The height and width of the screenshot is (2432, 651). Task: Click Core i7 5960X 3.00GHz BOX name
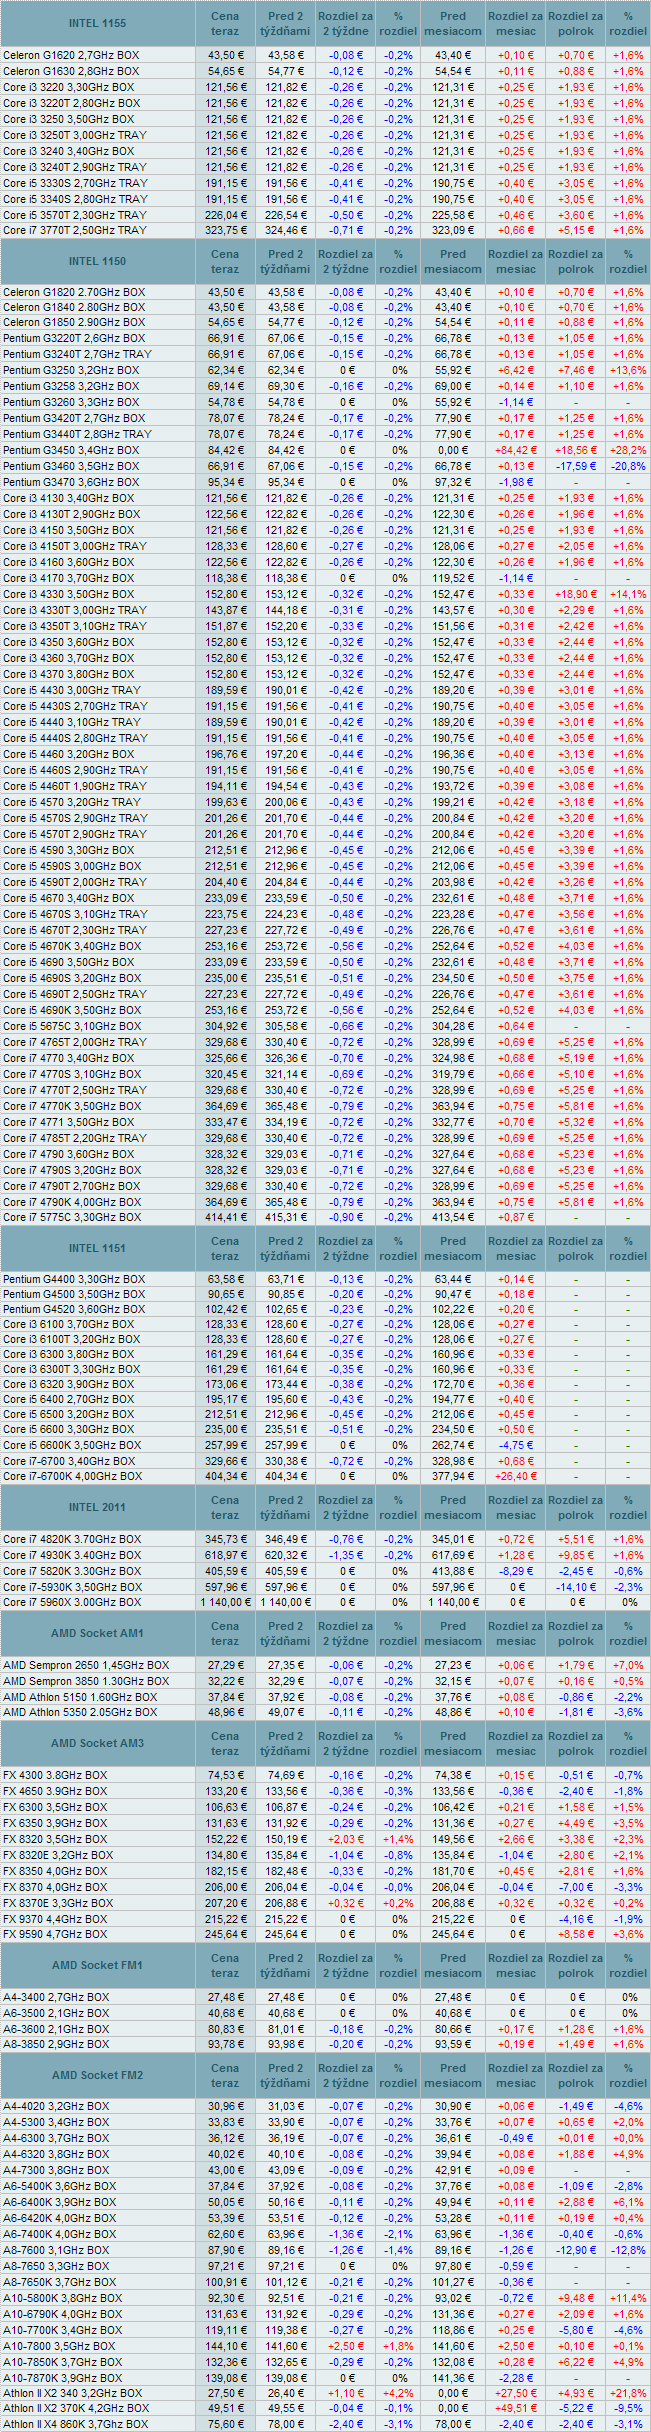[71, 1602]
